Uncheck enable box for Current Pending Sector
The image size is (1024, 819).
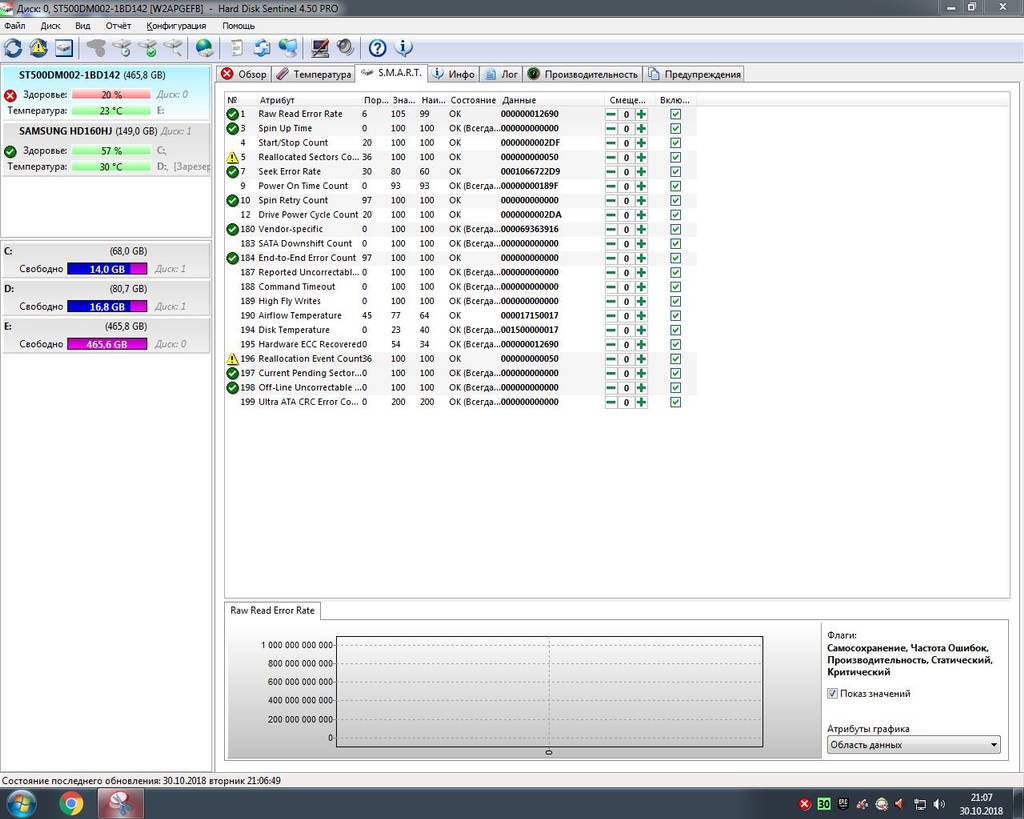(x=675, y=374)
